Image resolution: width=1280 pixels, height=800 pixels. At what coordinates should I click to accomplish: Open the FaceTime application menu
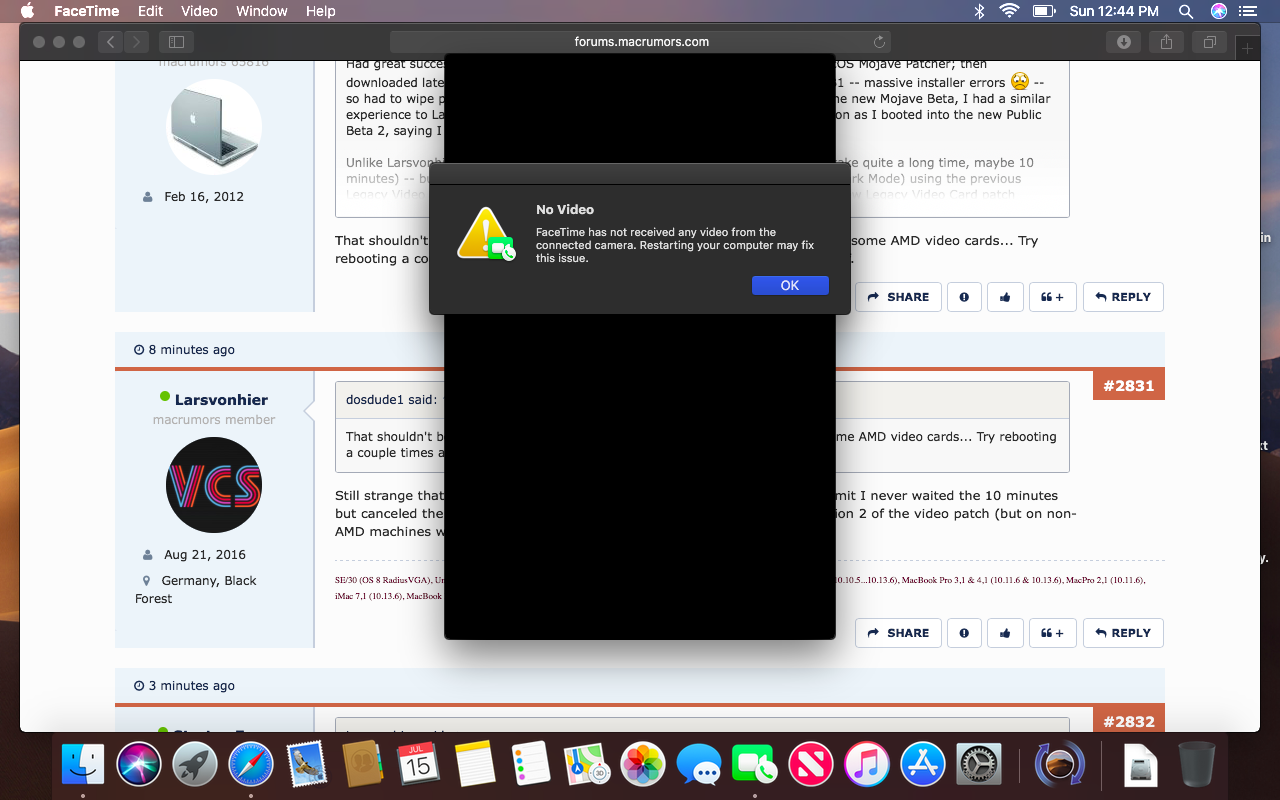coord(86,11)
